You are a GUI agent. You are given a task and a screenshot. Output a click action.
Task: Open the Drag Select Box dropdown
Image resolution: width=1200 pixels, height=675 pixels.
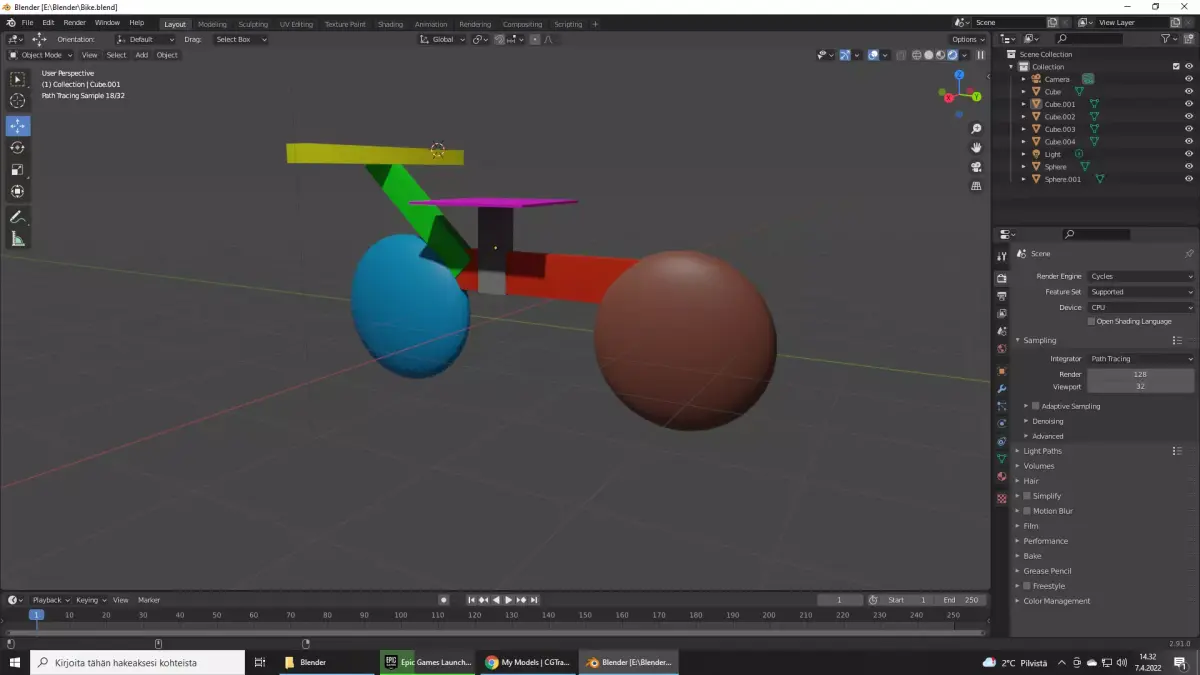[241, 39]
